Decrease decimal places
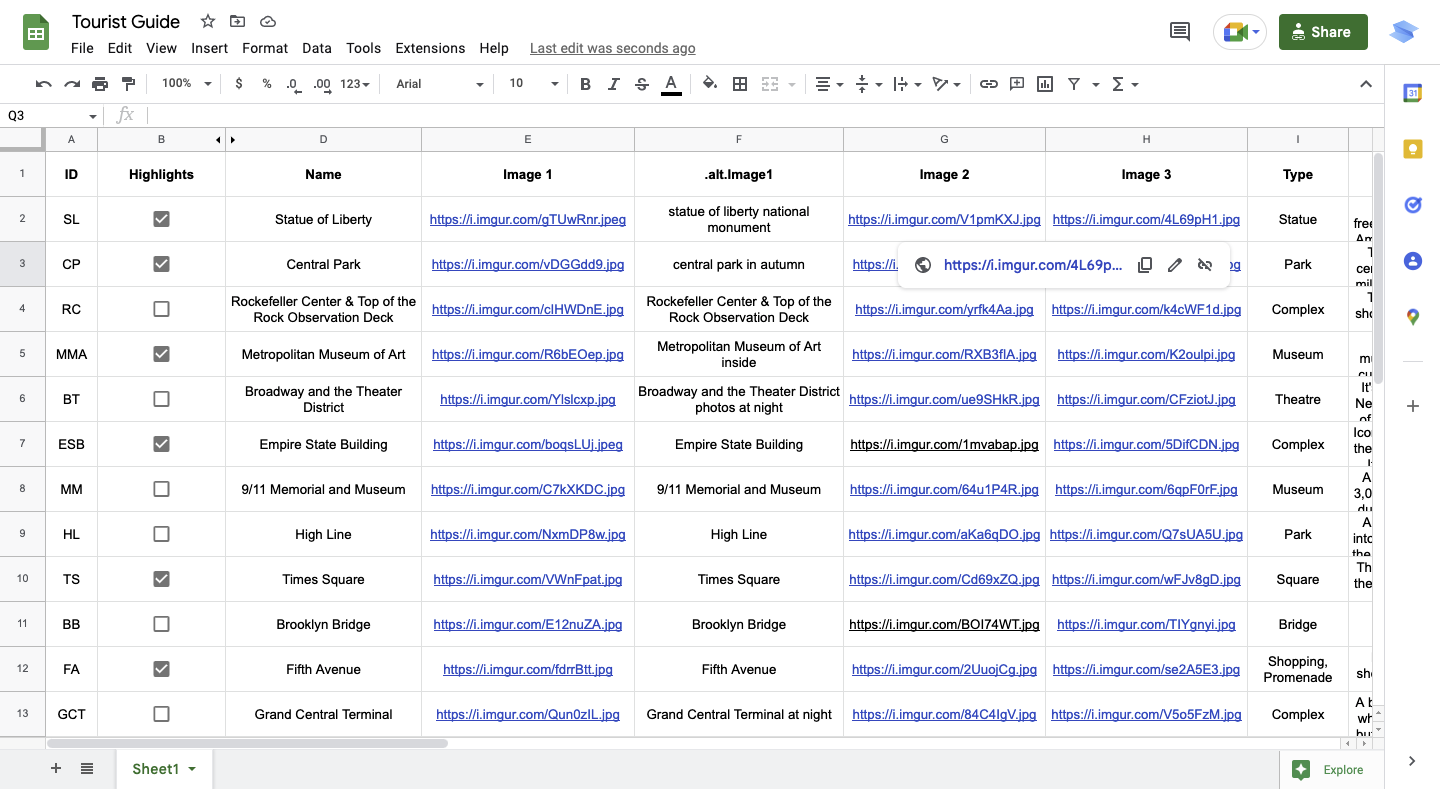Viewport: 1440px width, 789px height. tap(293, 84)
